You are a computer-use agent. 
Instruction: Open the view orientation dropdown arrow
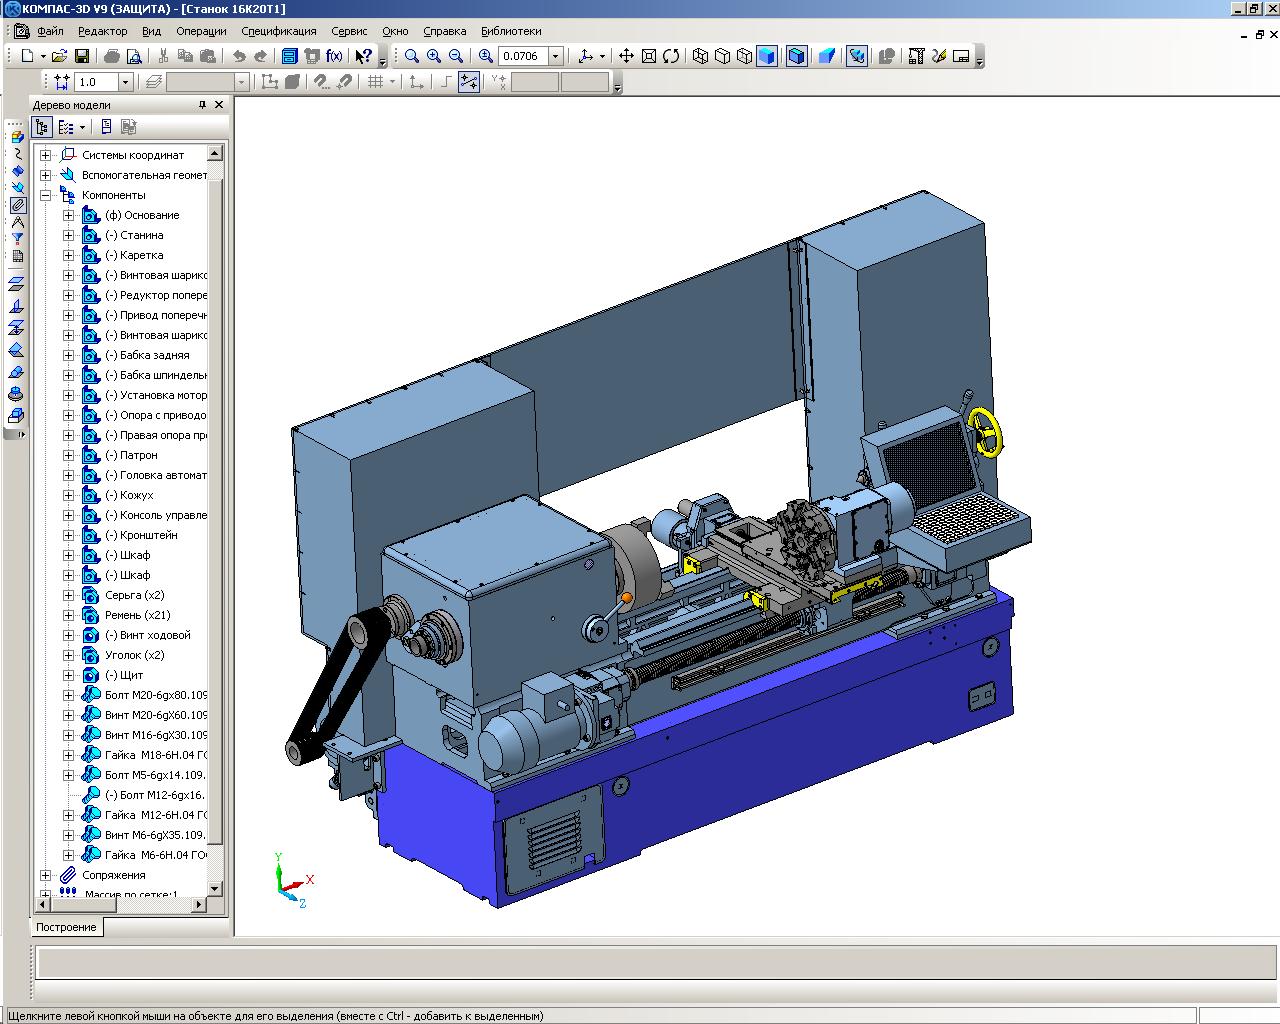pos(601,56)
